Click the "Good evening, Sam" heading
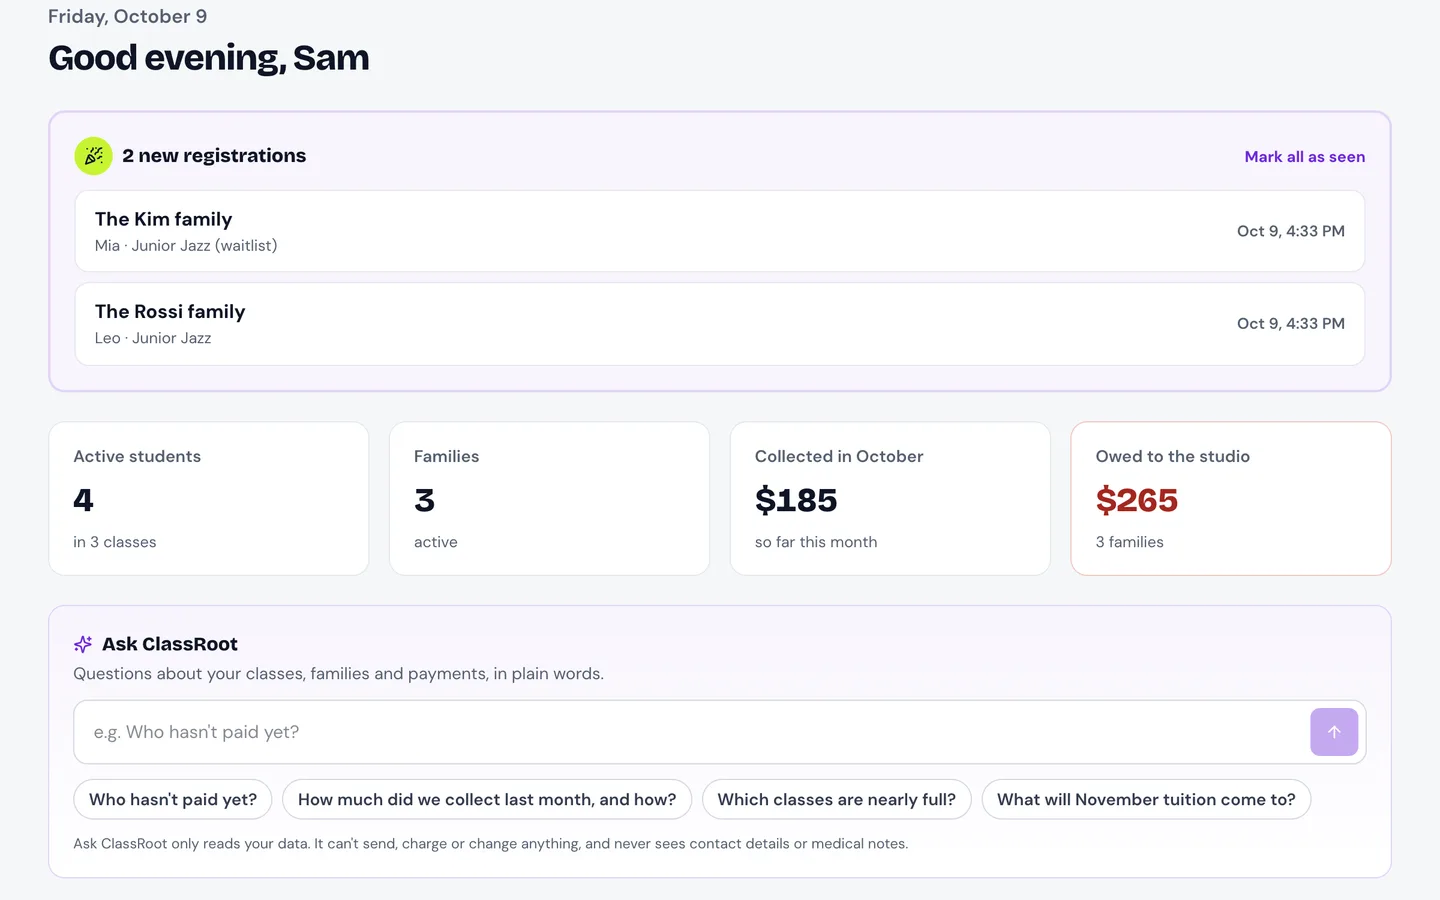Screen dimensions: 1440x900 [x=209, y=58]
